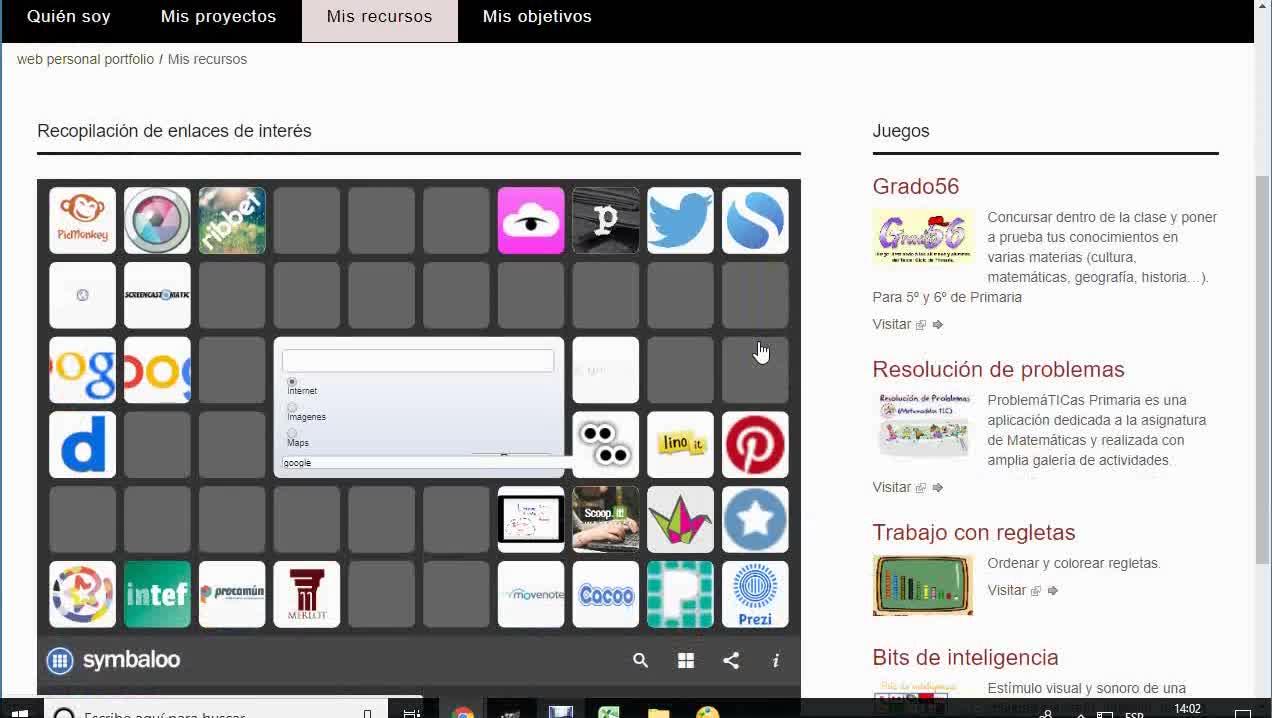Click the Symbaloo share icon
The height and width of the screenshot is (718, 1272).
click(x=731, y=660)
